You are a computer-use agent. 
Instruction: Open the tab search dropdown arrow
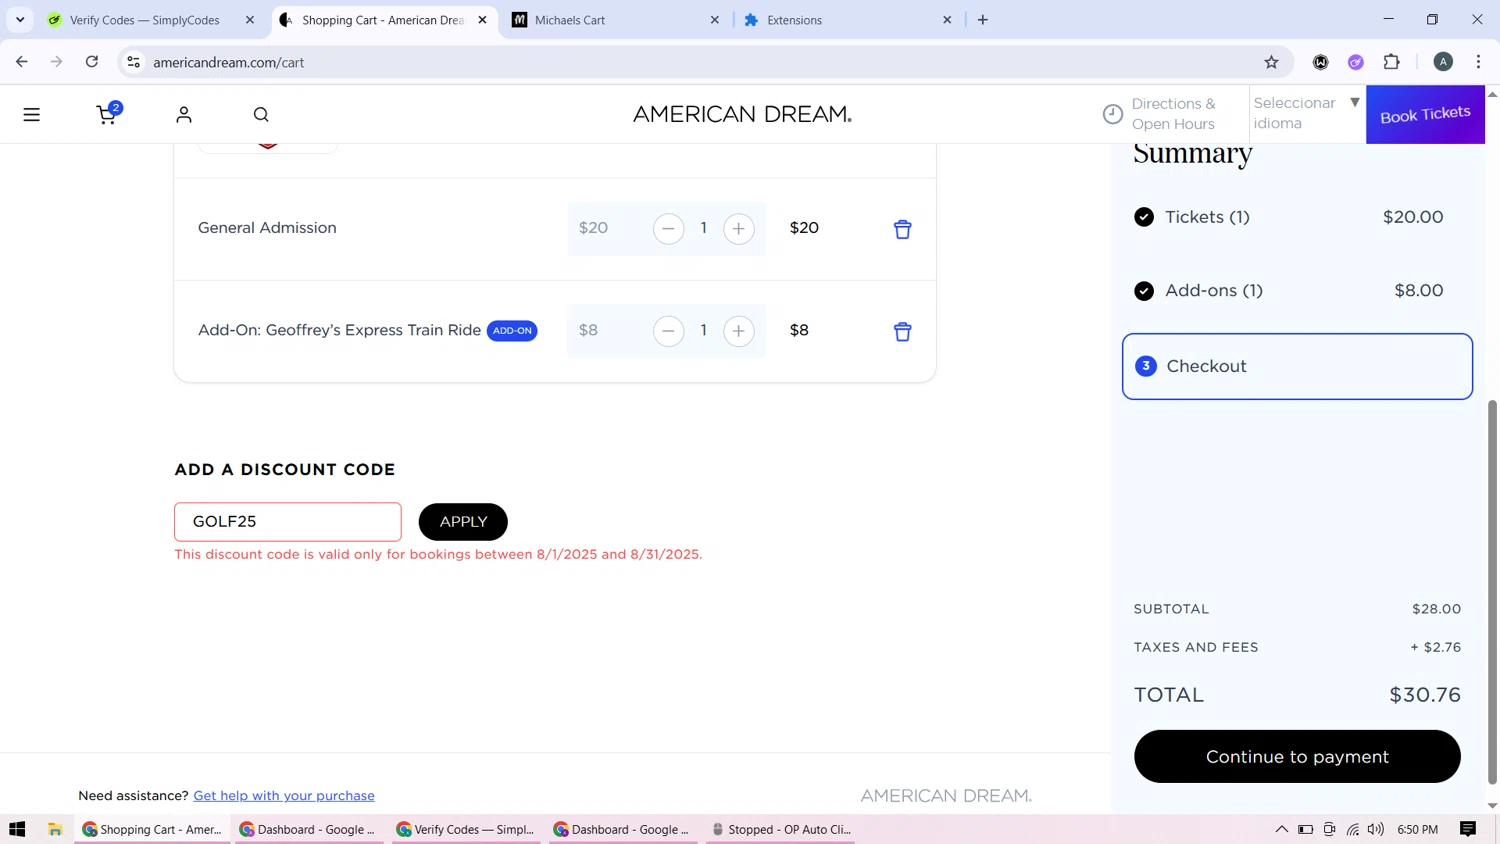coord(20,20)
